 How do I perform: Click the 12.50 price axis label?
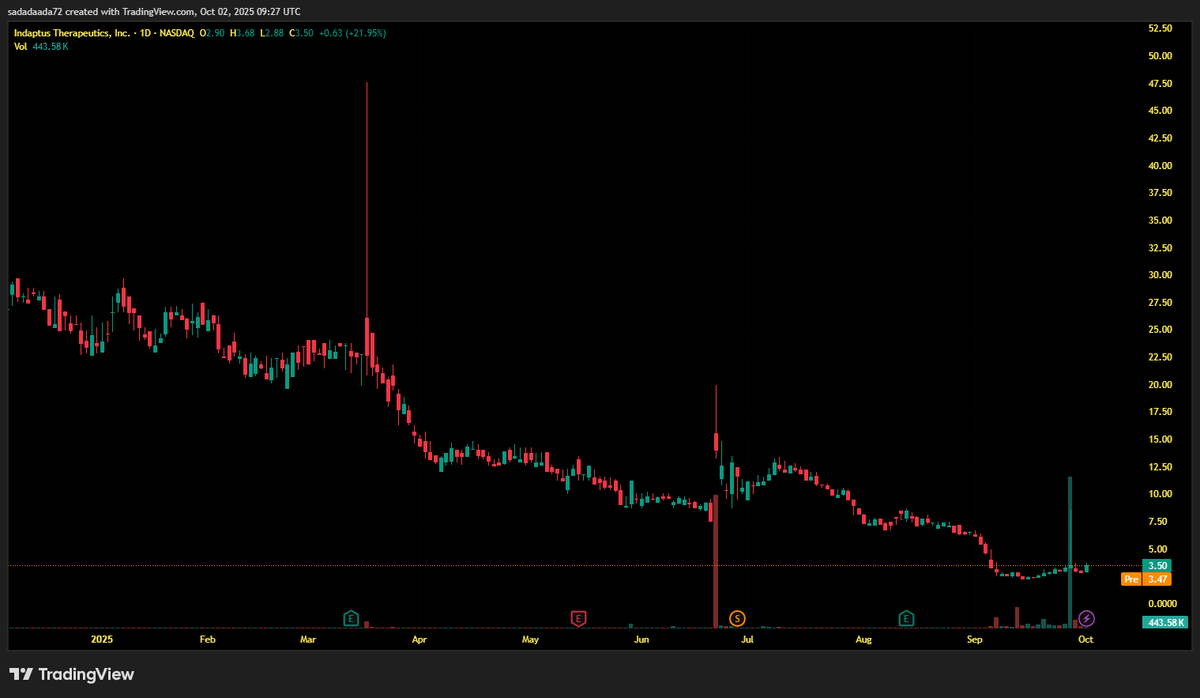[x=1160, y=467]
